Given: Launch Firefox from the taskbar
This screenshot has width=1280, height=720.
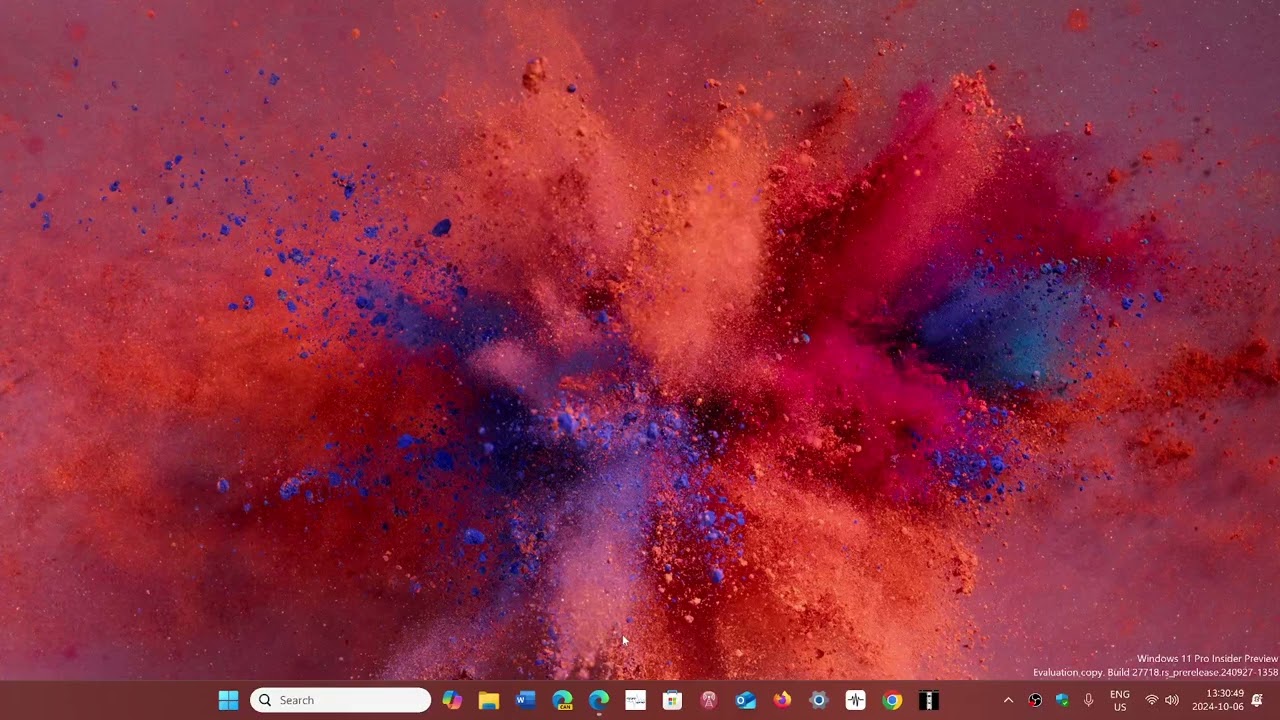Looking at the screenshot, I should (782, 700).
